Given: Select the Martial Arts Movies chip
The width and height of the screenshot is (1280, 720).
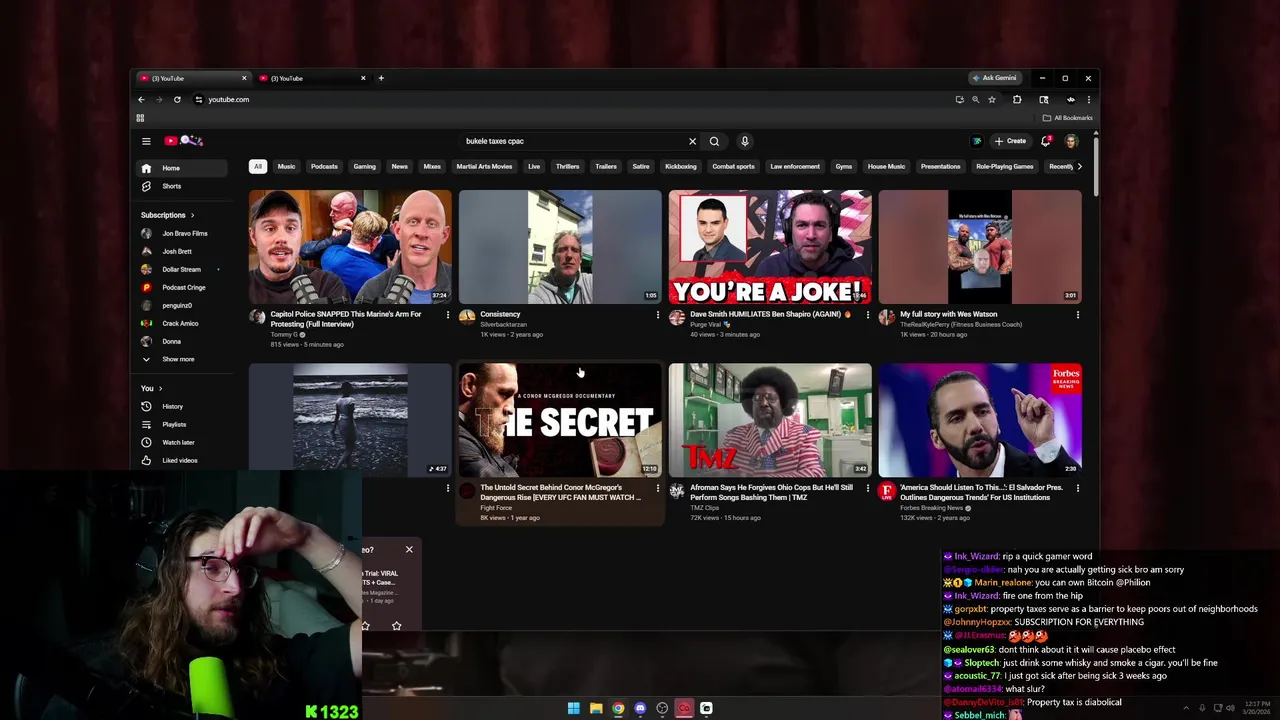Looking at the screenshot, I should pyautogui.click(x=484, y=166).
